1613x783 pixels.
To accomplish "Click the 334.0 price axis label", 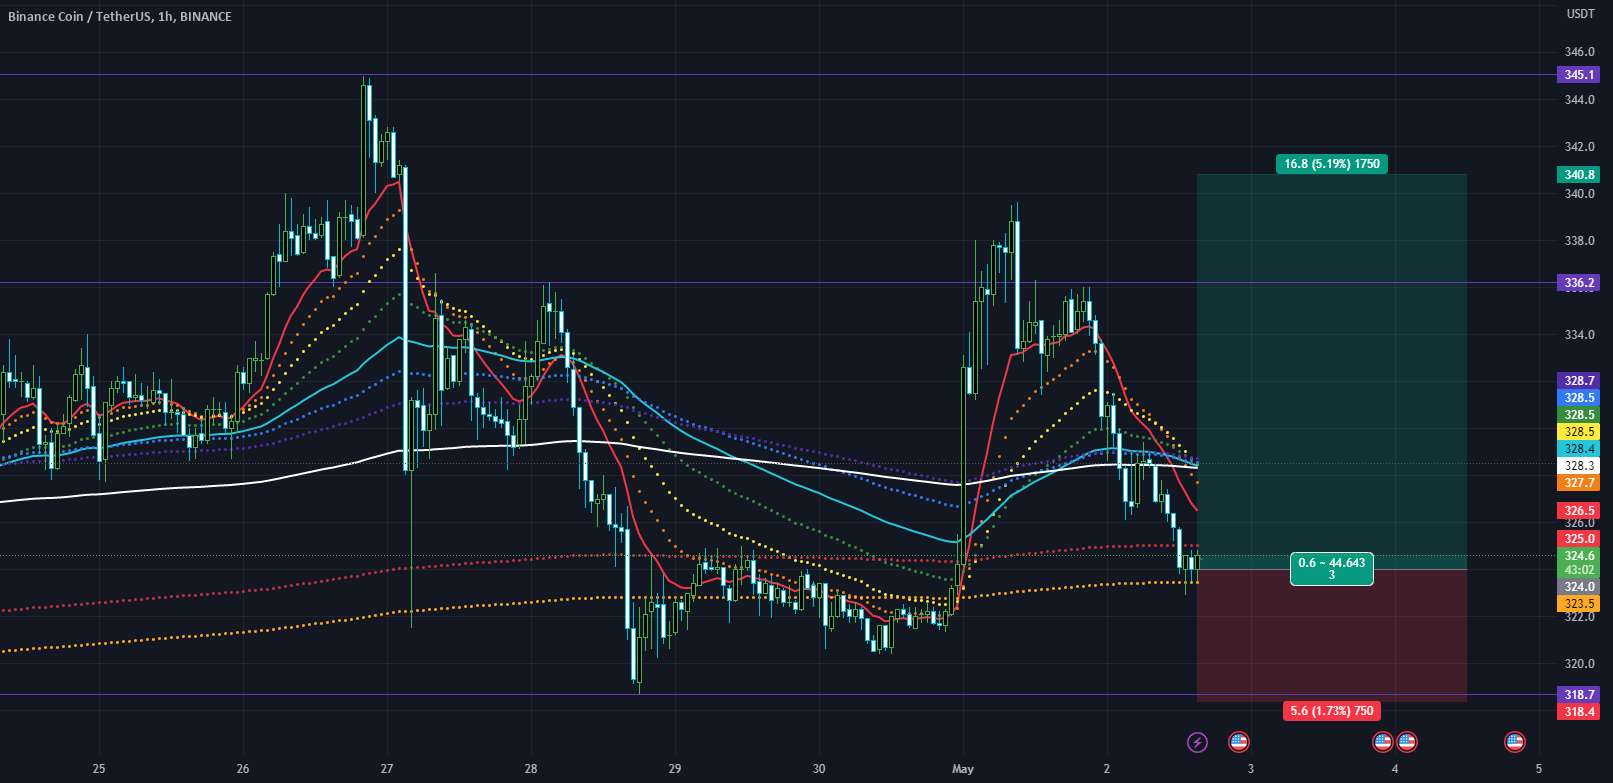I will click(1580, 335).
